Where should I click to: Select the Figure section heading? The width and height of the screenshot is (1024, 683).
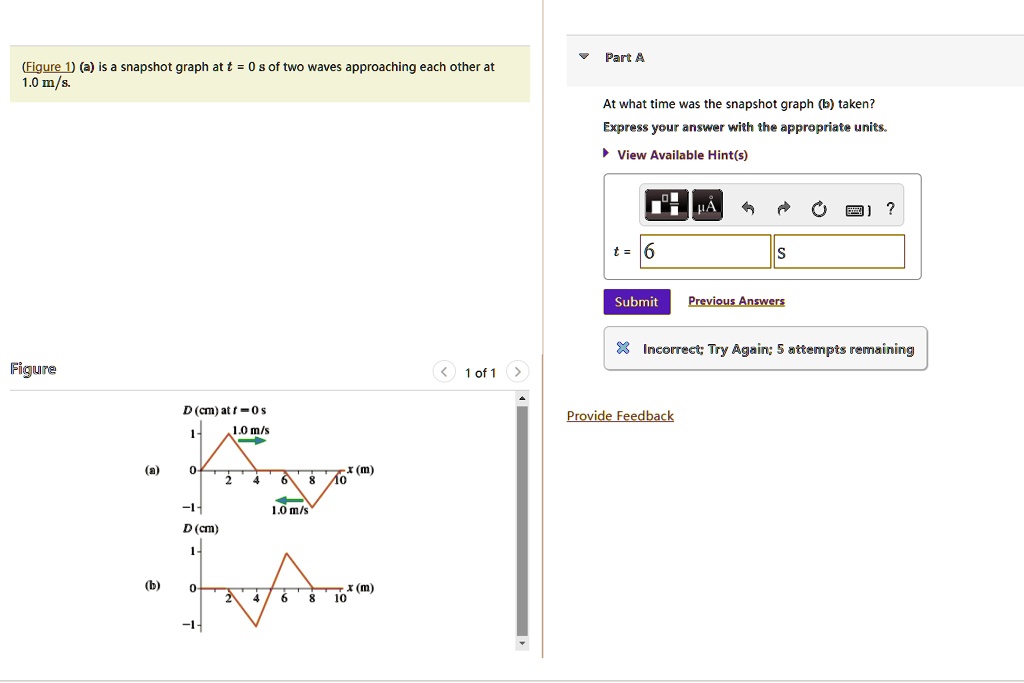pos(33,368)
